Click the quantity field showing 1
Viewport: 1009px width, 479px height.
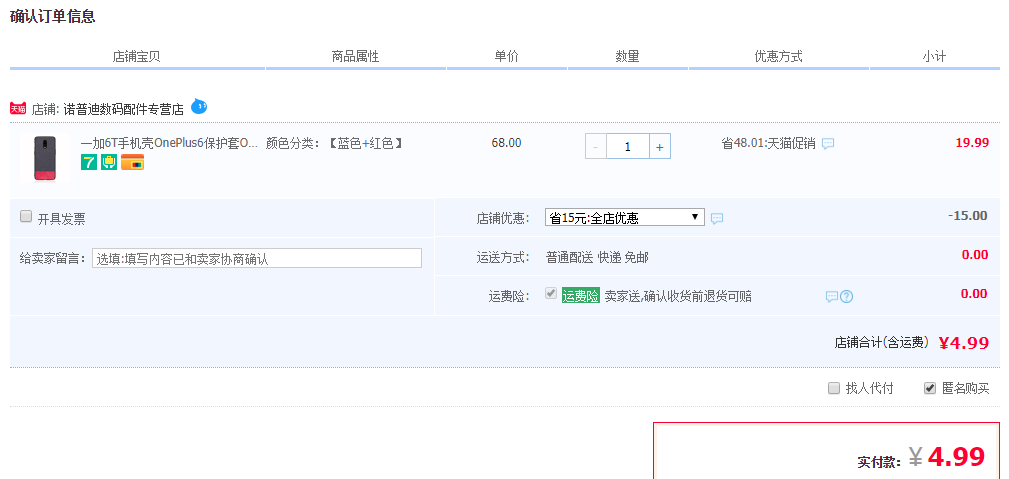pyautogui.click(x=627, y=147)
